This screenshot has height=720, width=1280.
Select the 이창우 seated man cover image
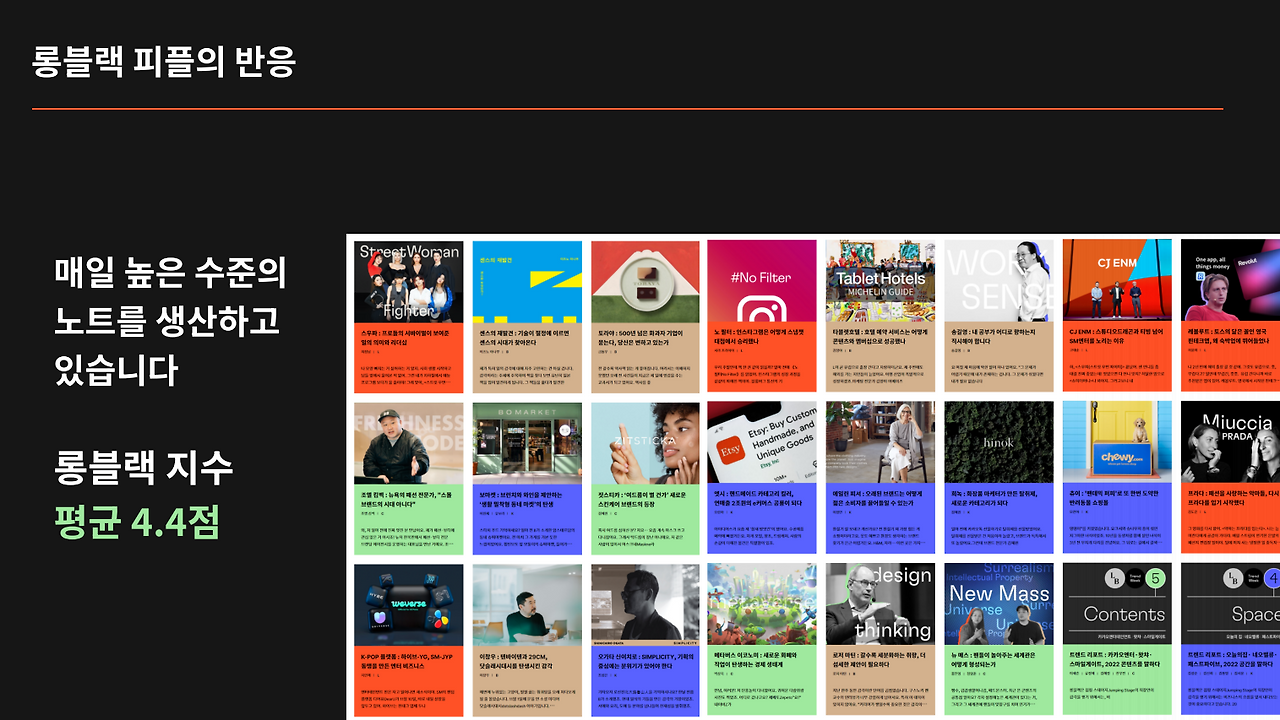pos(527,605)
